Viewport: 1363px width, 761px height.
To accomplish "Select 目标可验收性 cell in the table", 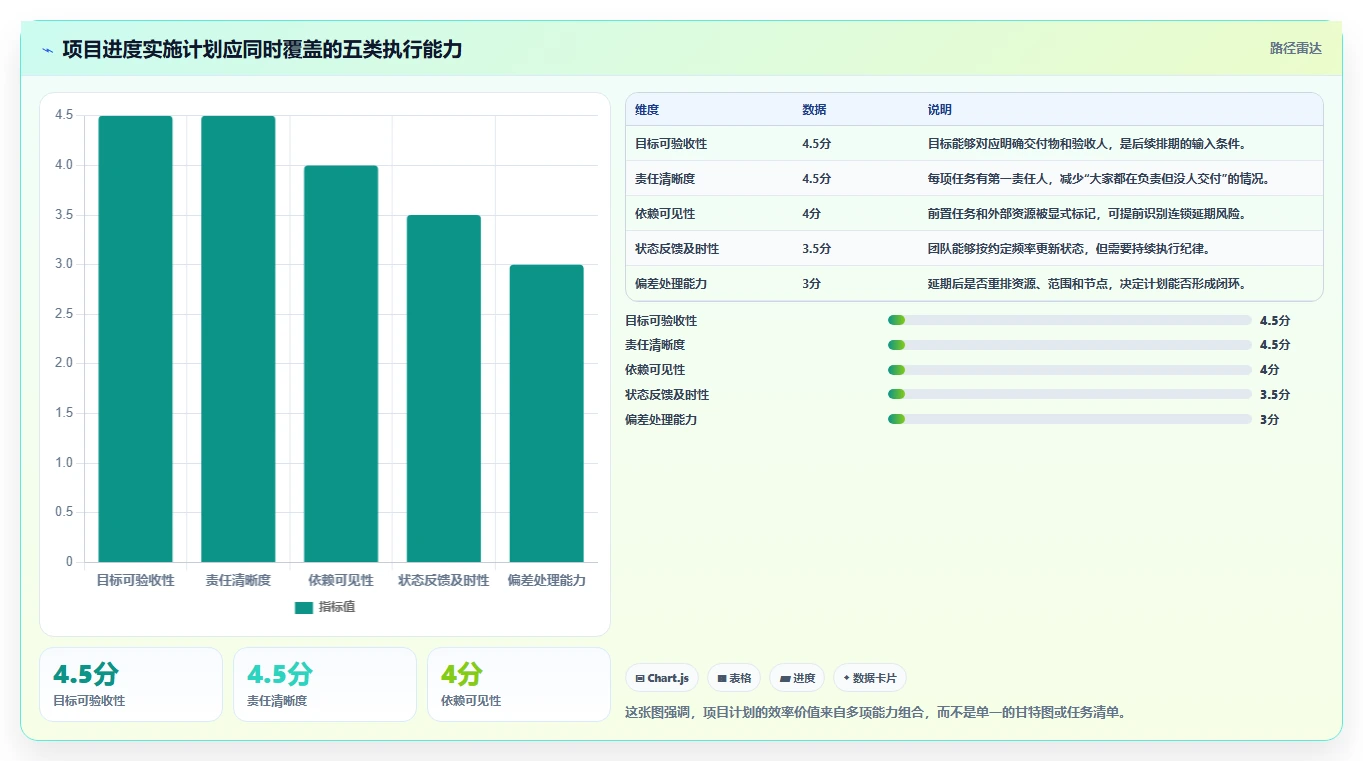I will pyautogui.click(x=671, y=144).
